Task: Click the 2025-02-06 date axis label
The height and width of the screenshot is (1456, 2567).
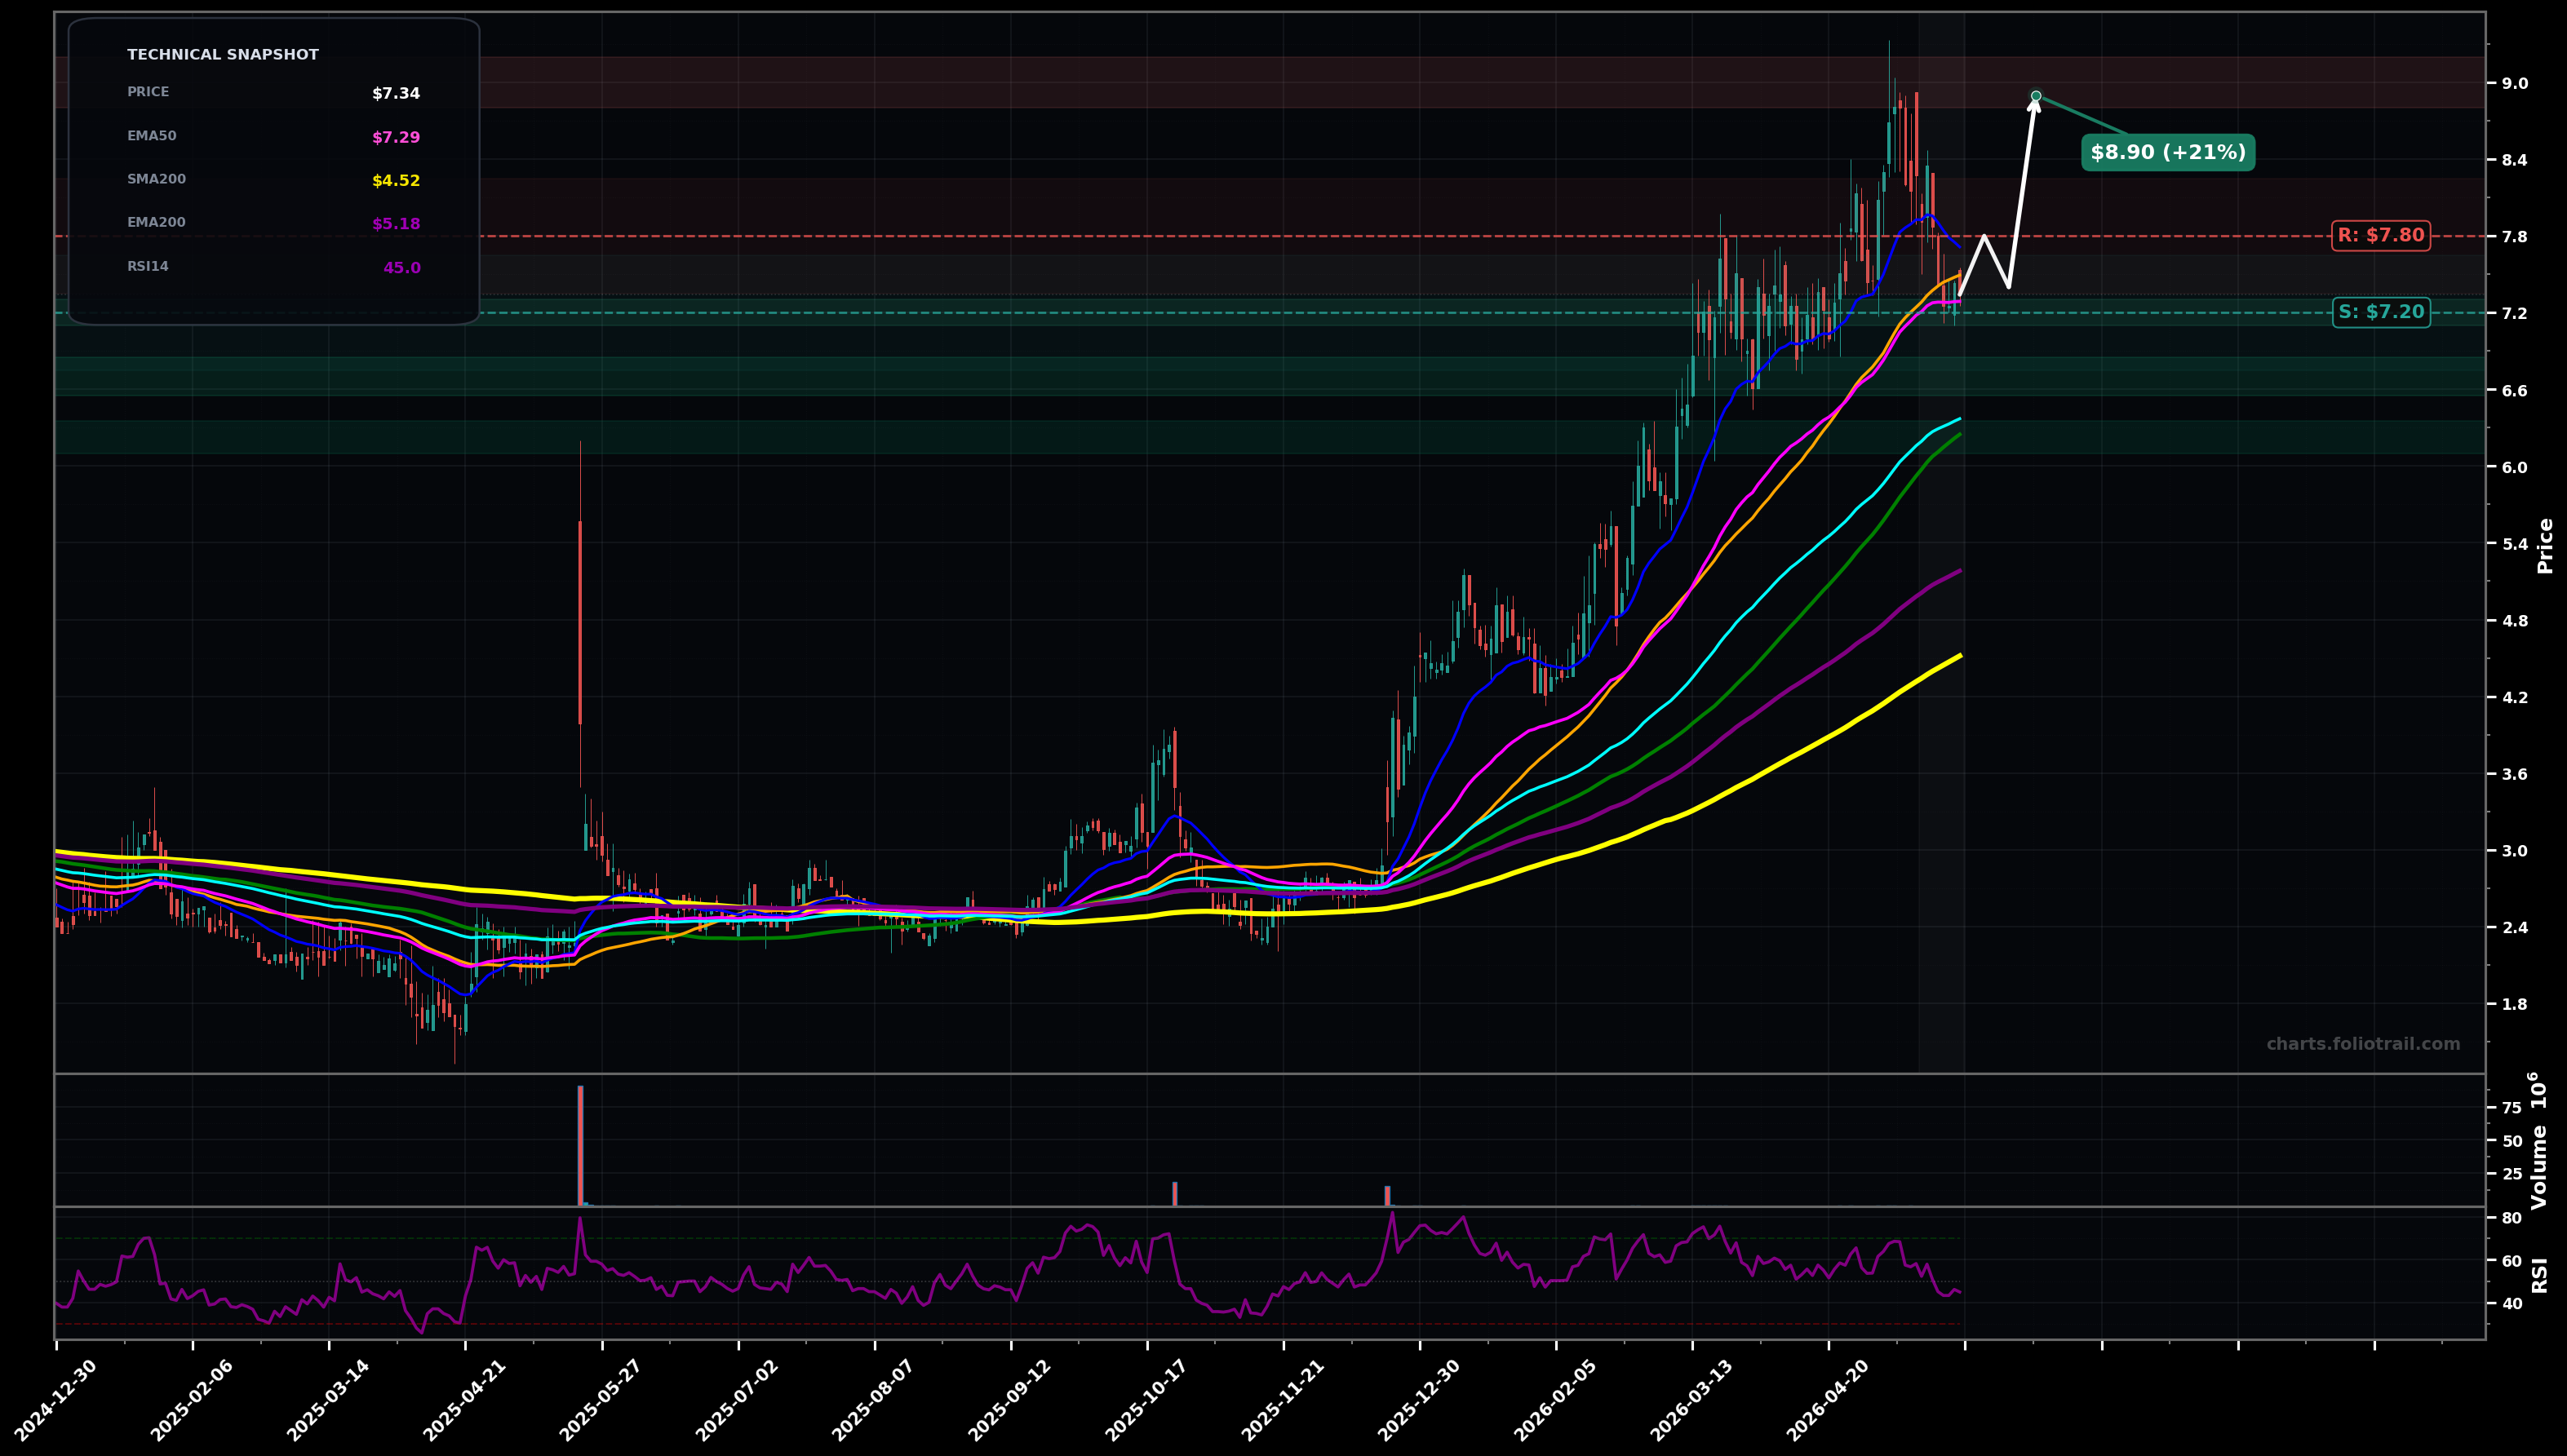Action: (x=192, y=1400)
